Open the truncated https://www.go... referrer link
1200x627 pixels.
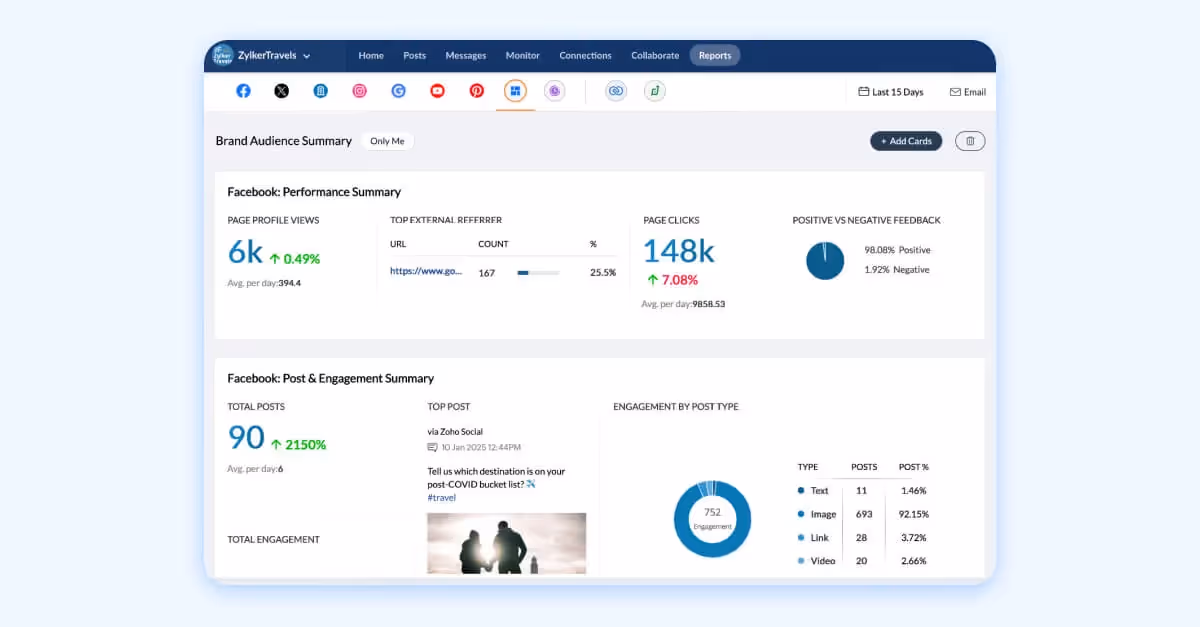[x=427, y=271]
